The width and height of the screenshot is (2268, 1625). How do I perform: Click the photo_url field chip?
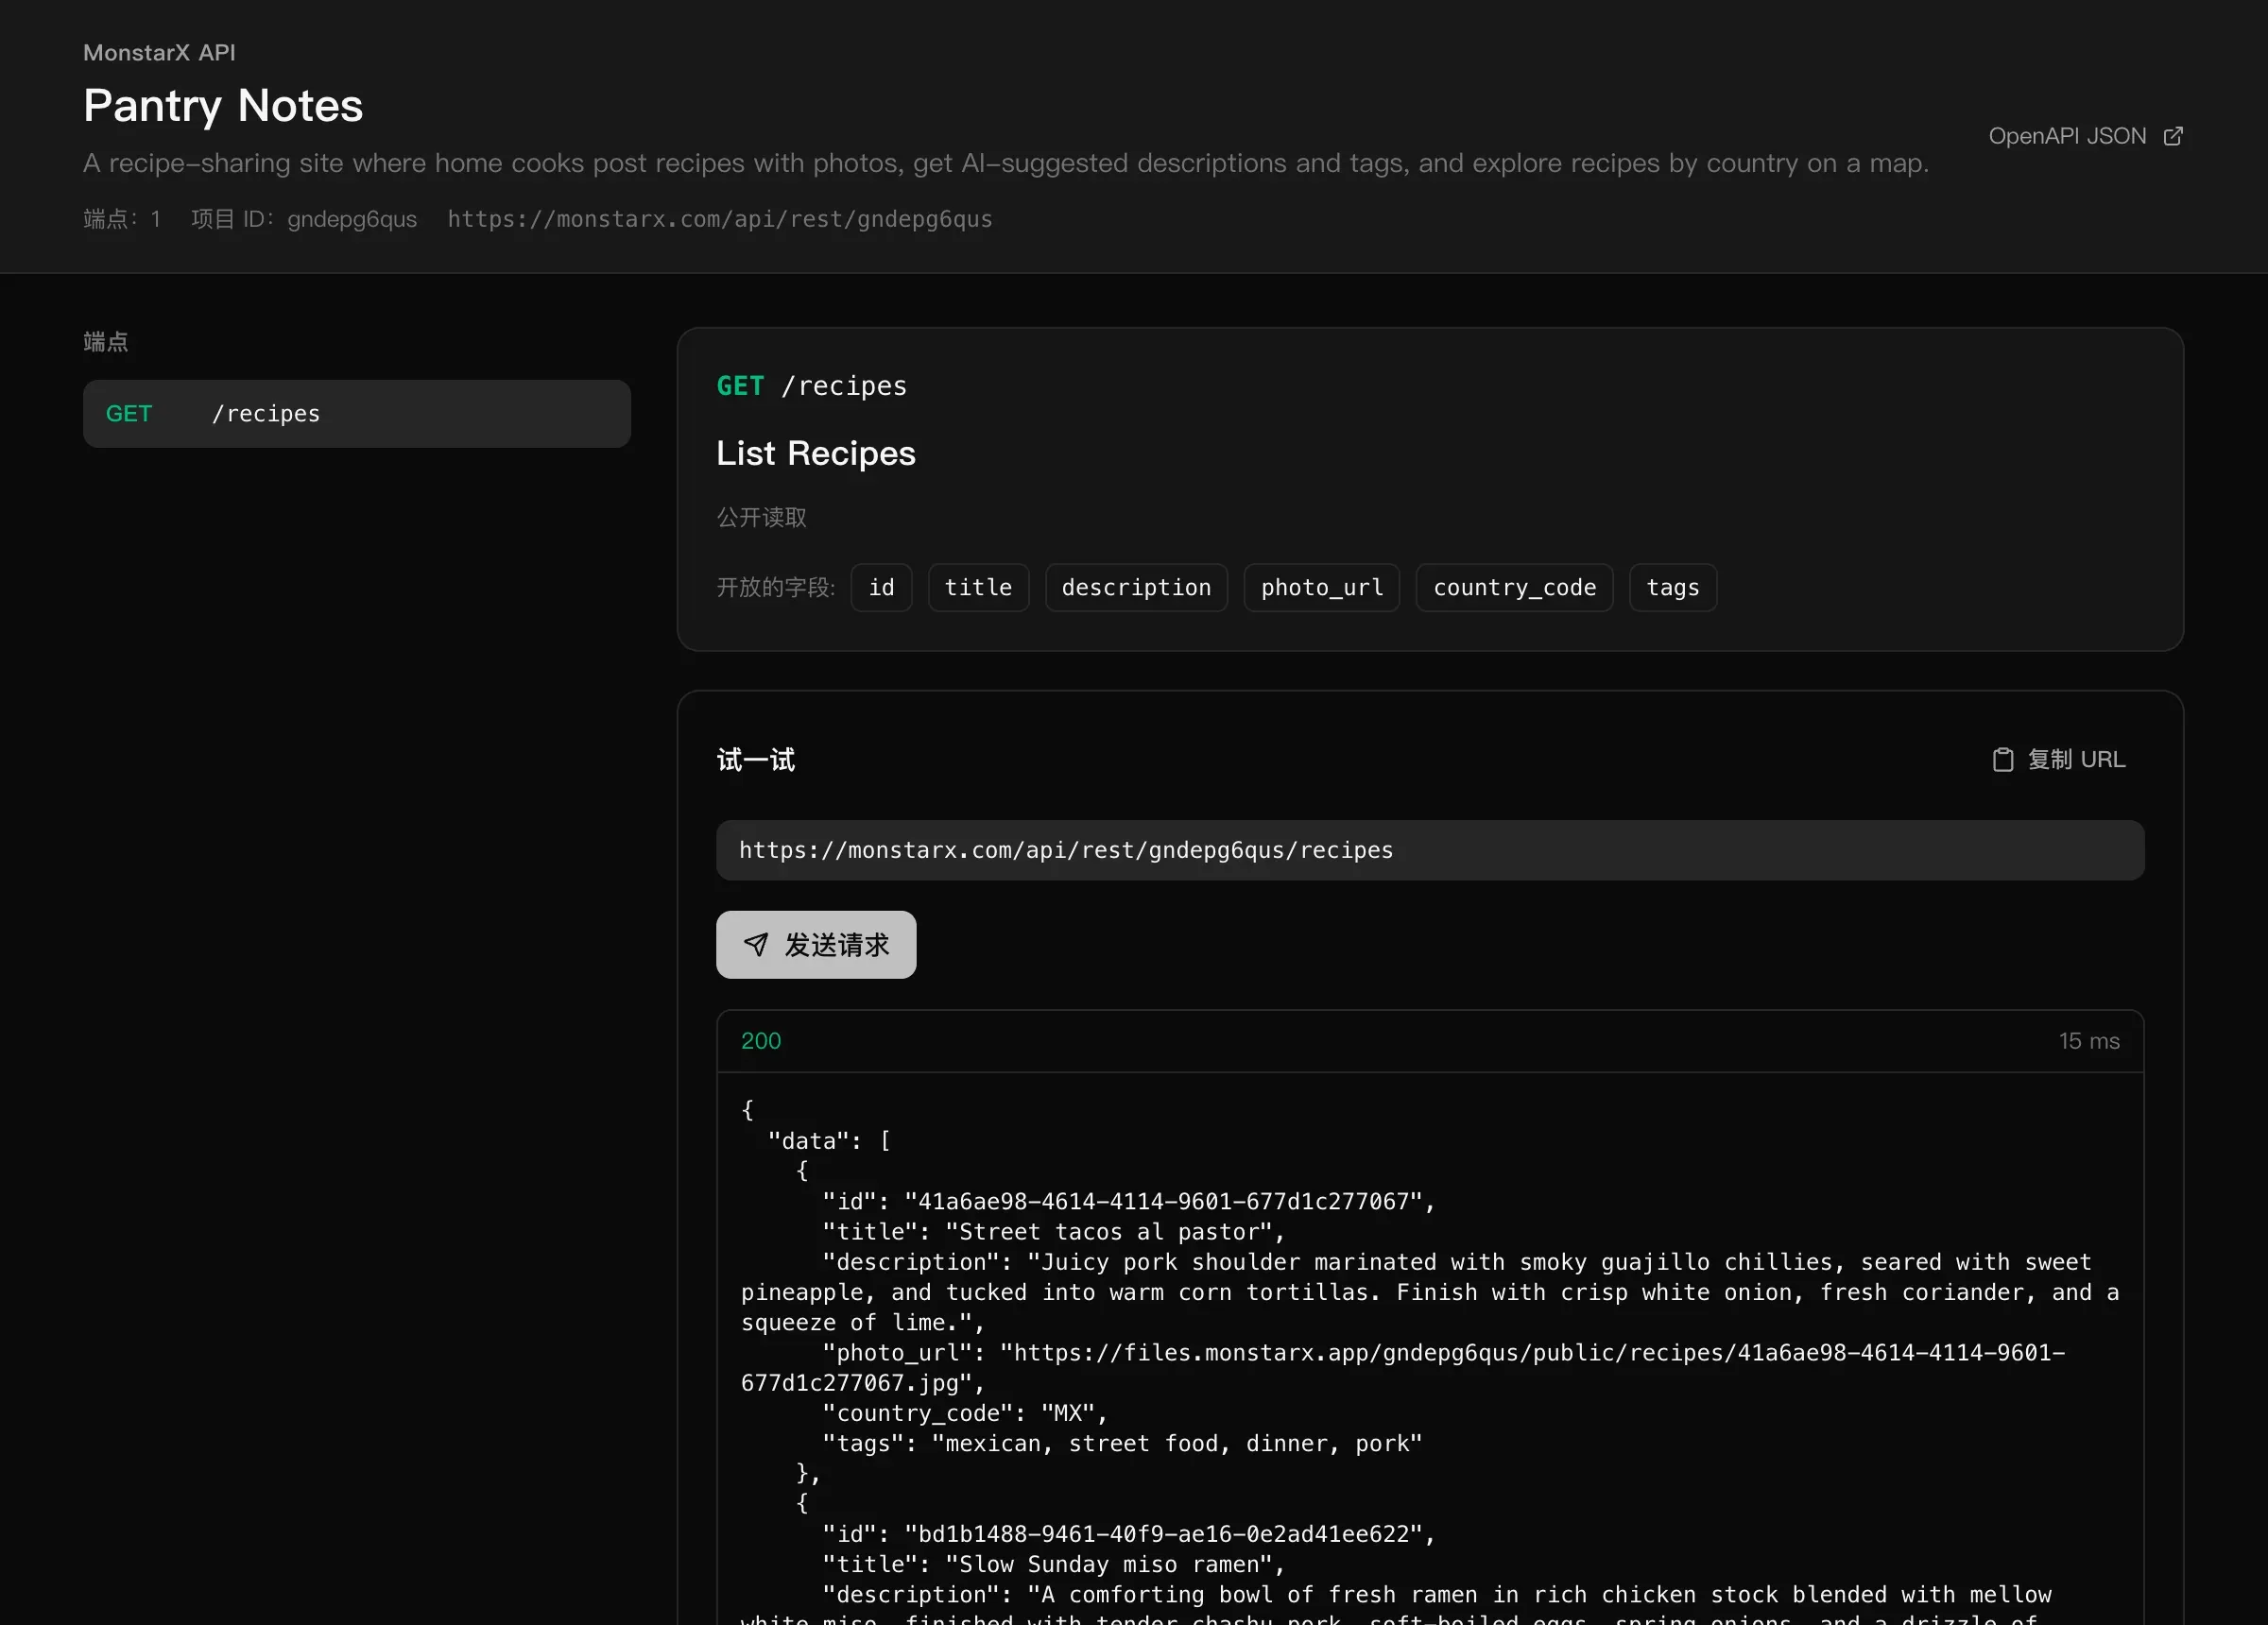pos(1321,587)
